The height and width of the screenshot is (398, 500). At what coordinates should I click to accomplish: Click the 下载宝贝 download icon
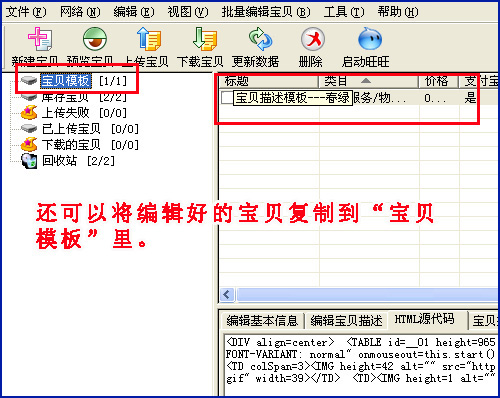(x=205, y=39)
